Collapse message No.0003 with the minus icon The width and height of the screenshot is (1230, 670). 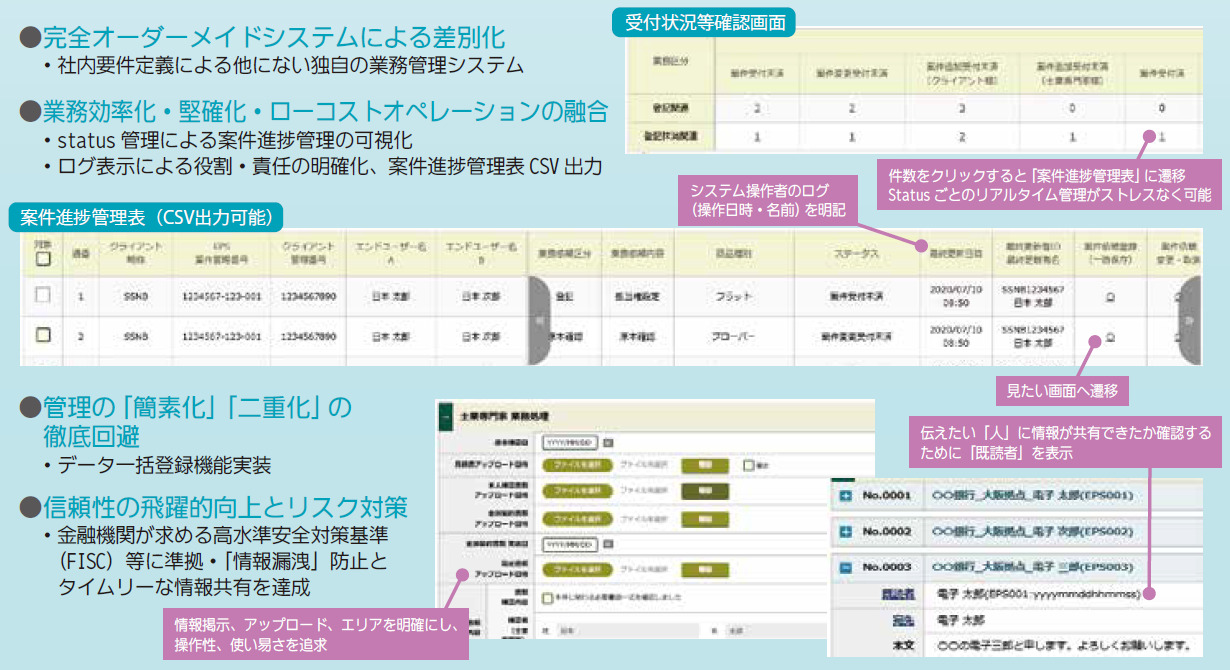(845, 567)
